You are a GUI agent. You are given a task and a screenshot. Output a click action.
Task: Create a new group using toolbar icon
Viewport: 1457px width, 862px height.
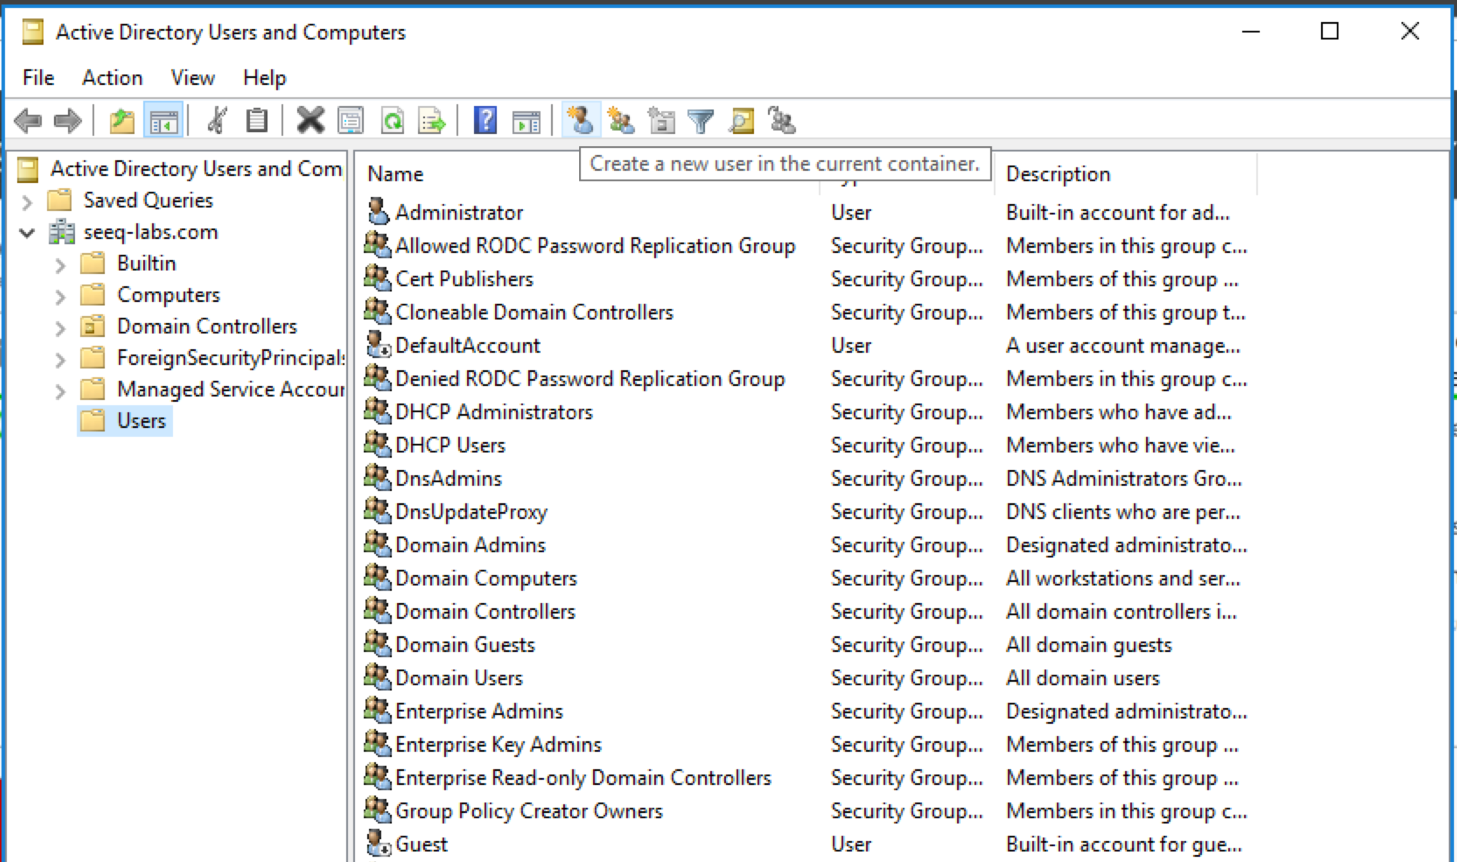tap(620, 120)
